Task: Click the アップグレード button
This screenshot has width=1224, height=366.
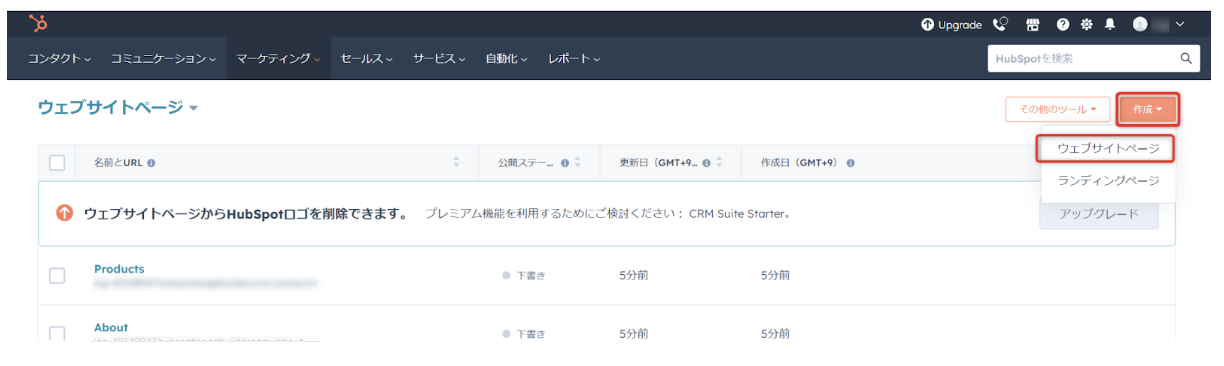Action: click(x=1098, y=214)
